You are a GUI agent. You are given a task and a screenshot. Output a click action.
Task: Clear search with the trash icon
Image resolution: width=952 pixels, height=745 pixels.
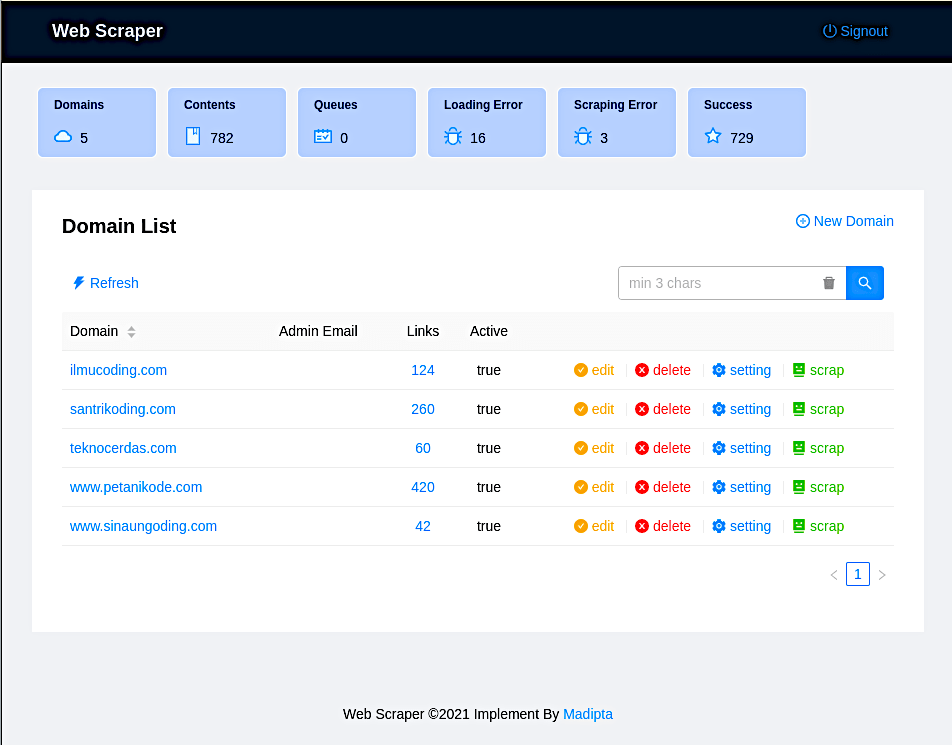pyautogui.click(x=828, y=283)
